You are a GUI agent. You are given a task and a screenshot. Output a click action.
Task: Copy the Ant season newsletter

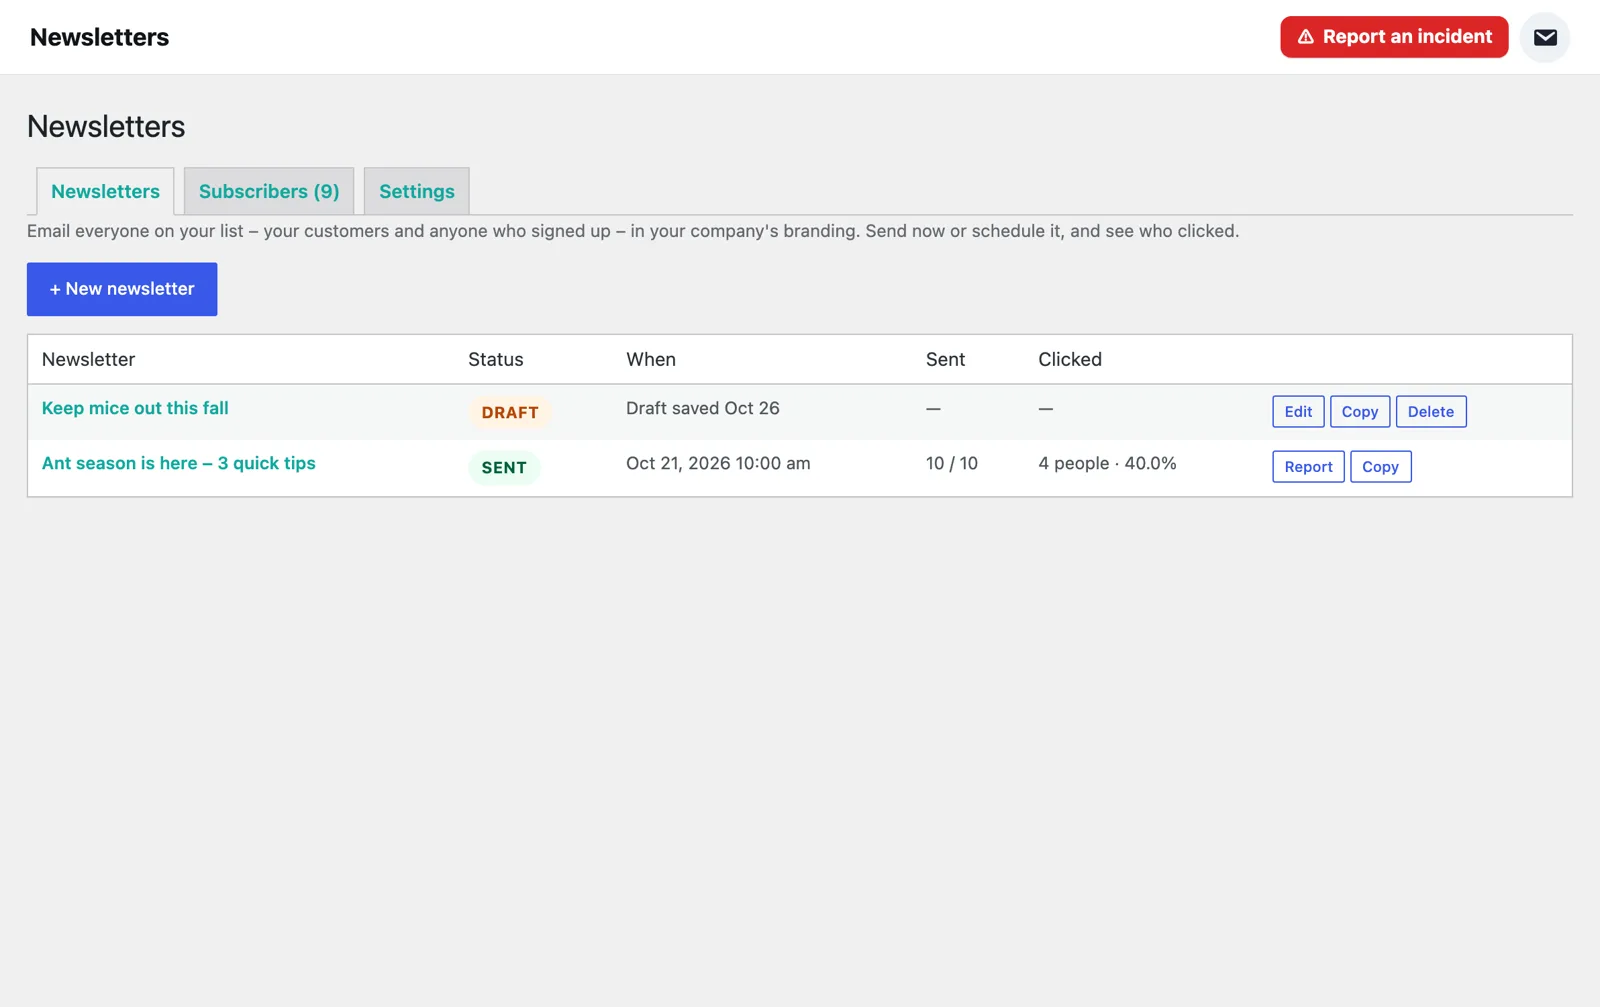(1380, 466)
